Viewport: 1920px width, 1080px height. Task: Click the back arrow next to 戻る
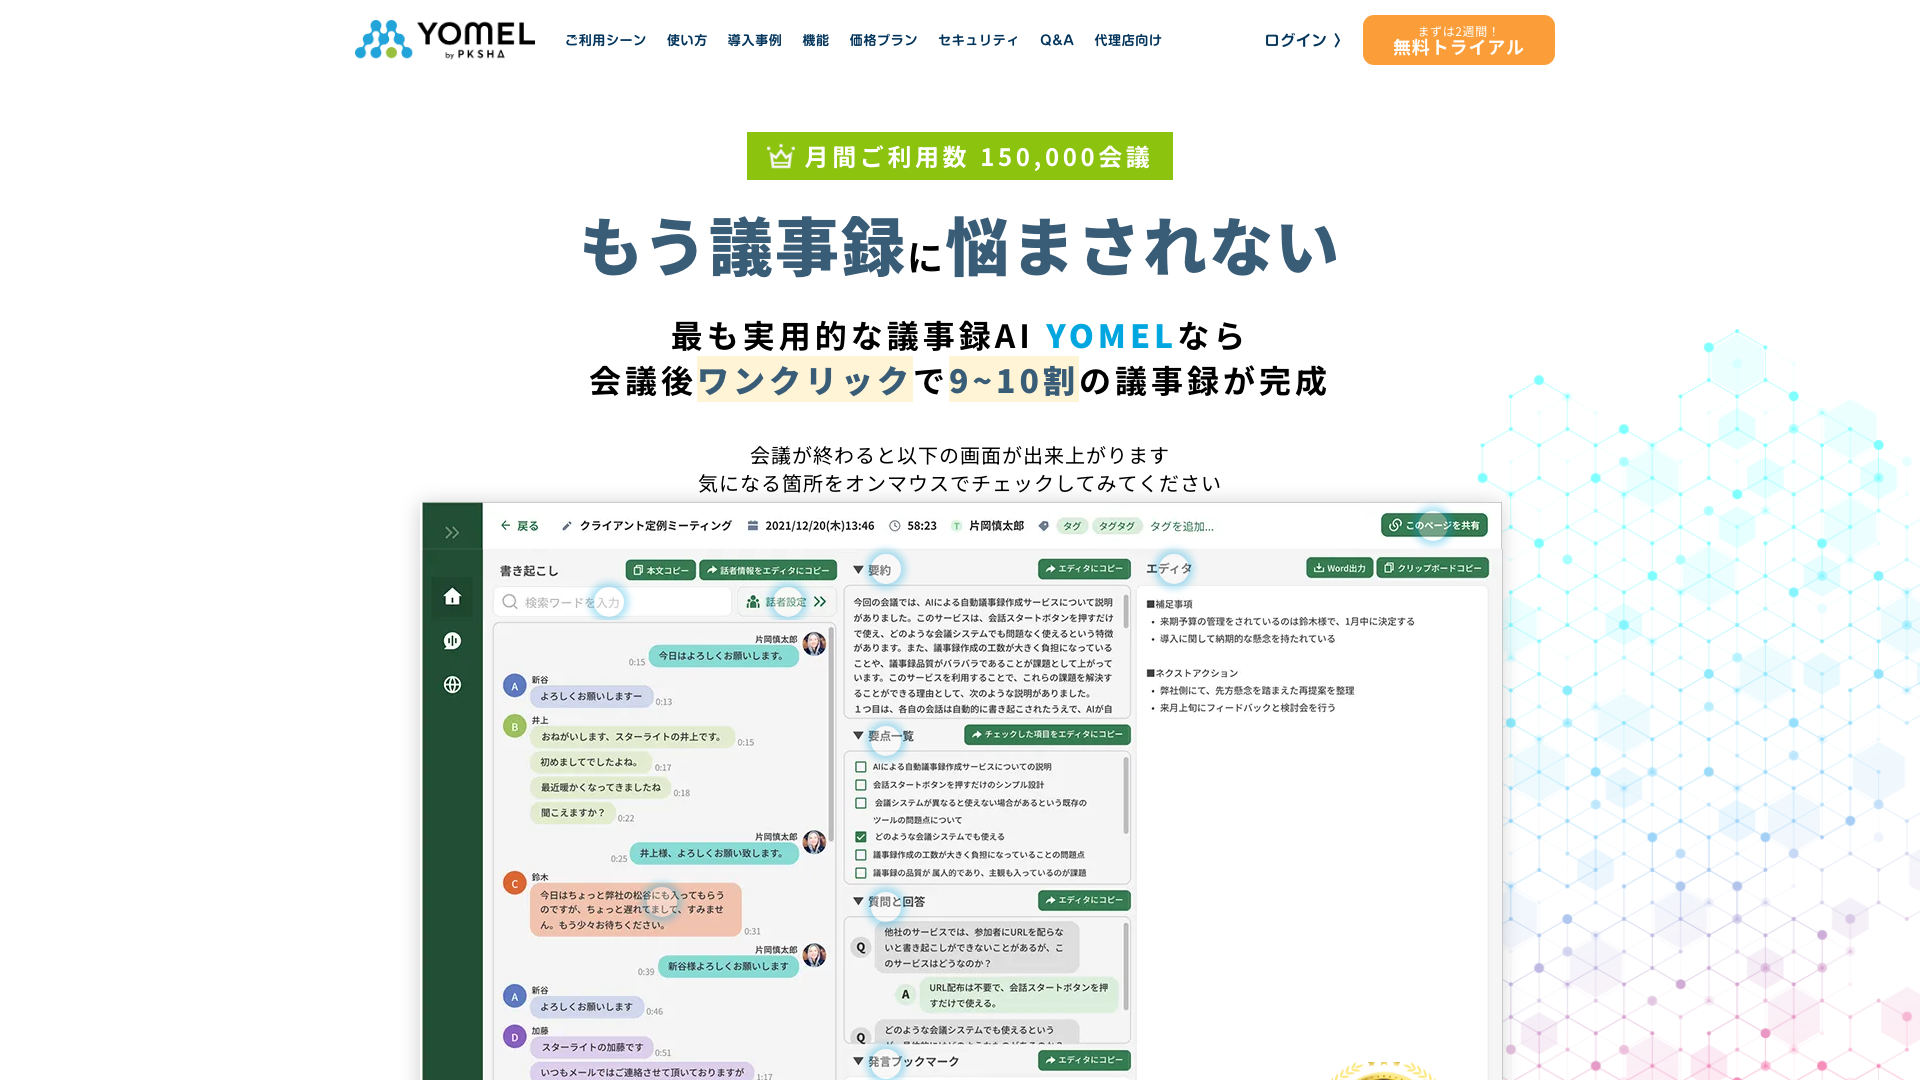[x=505, y=525]
